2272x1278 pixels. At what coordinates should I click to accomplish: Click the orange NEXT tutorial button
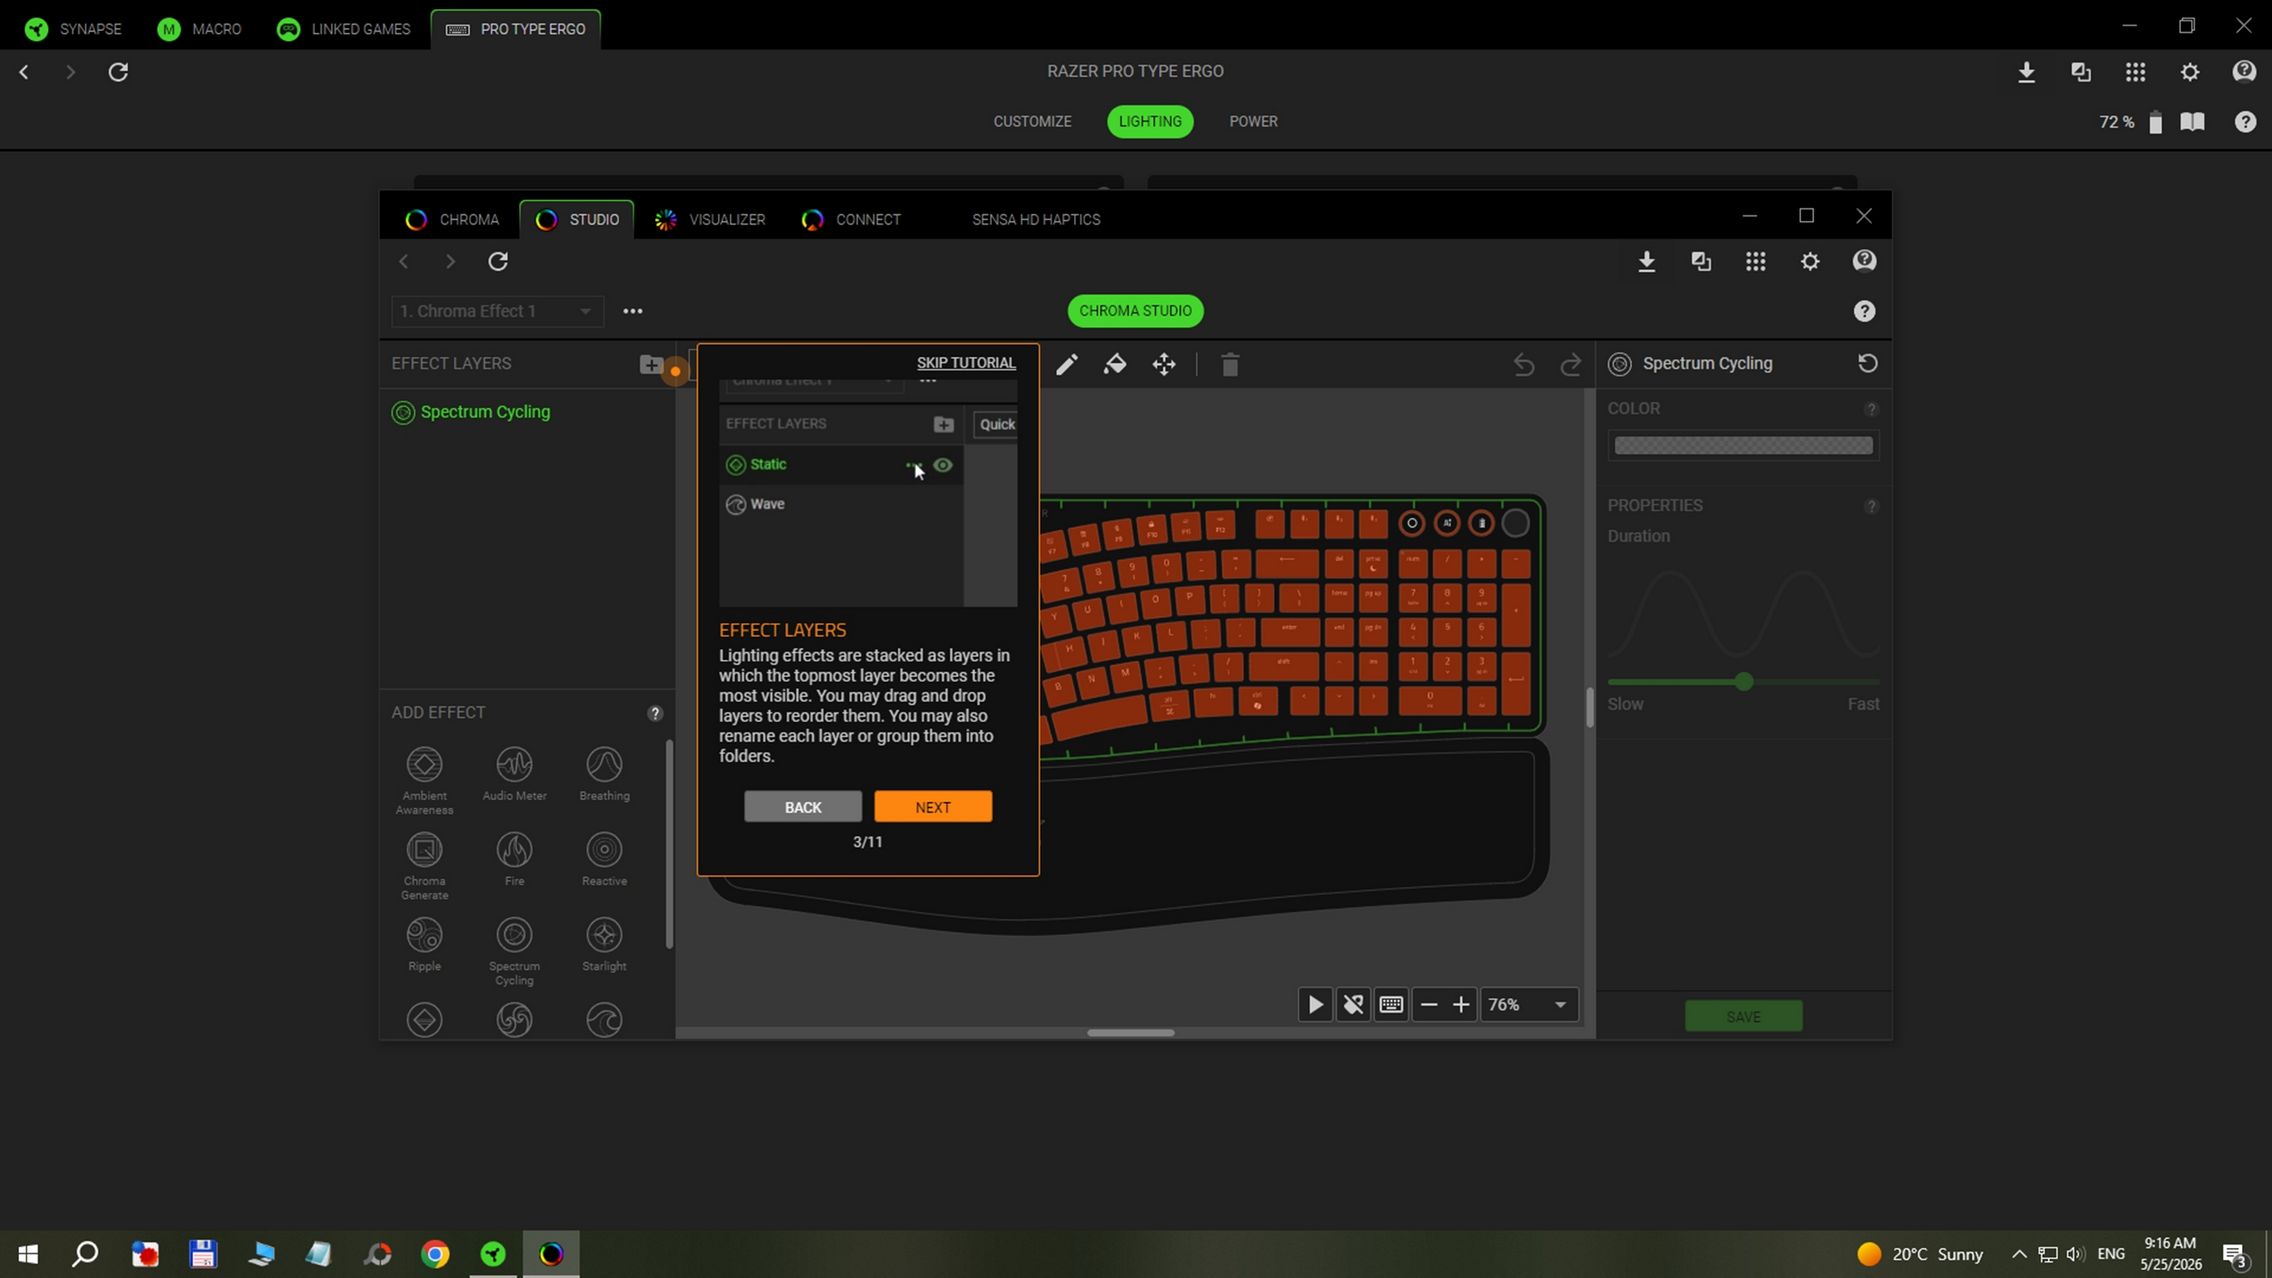933,807
